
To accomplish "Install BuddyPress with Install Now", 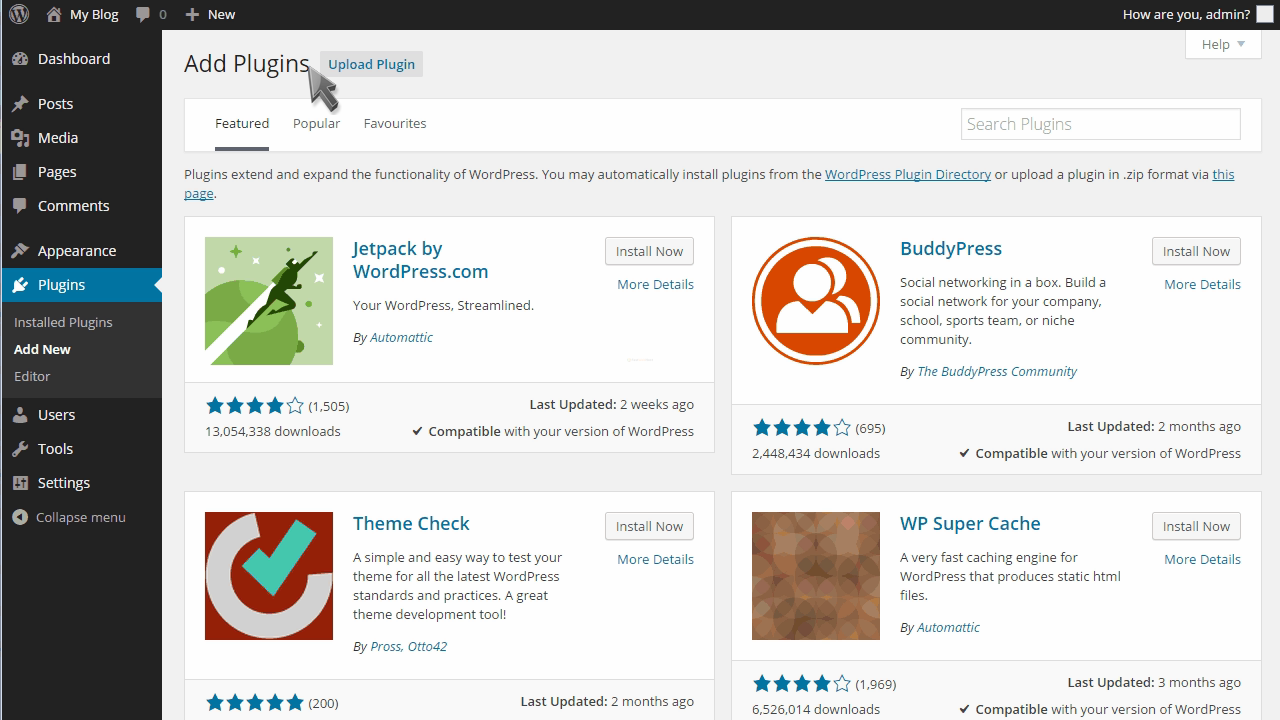I will click(x=1196, y=251).
